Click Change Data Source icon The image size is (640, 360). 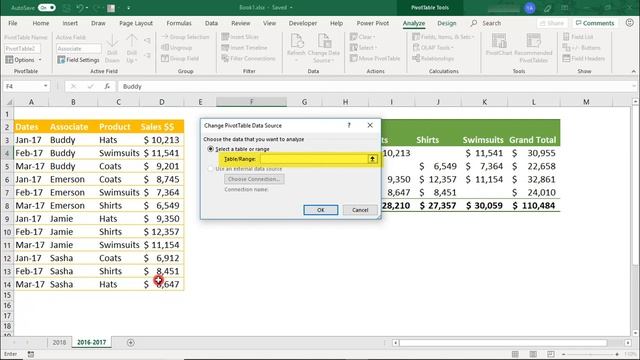click(x=324, y=41)
